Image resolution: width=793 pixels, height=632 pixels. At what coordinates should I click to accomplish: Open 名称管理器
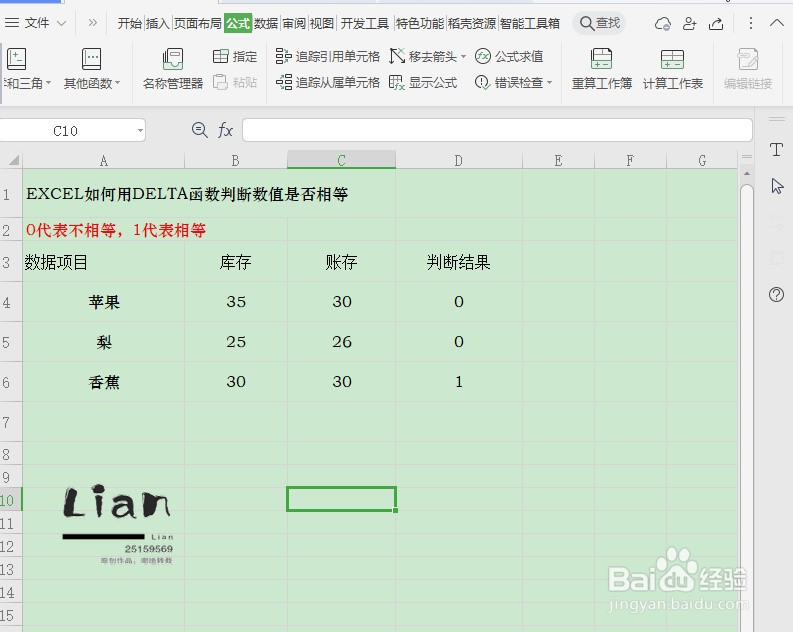(172, 69)
